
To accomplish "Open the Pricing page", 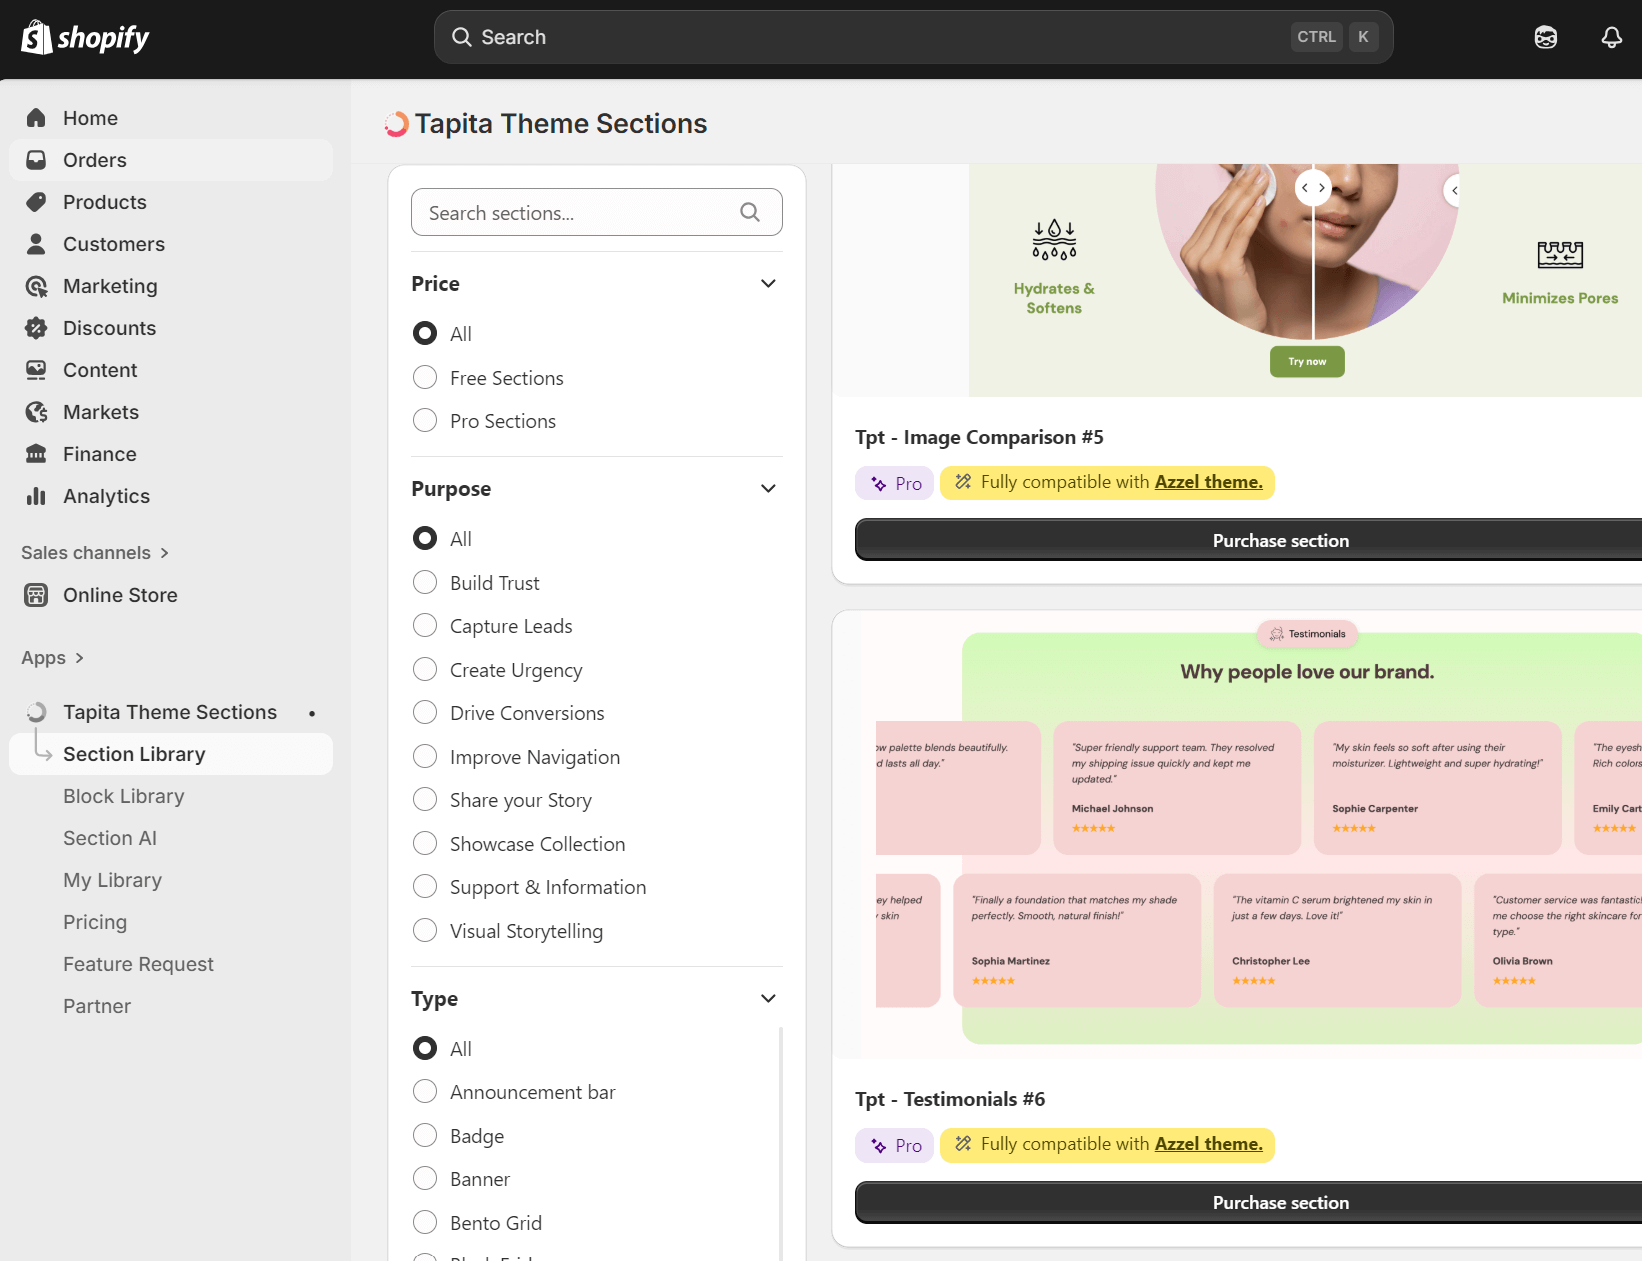I will pyautogui.click(x=95, y=922).
